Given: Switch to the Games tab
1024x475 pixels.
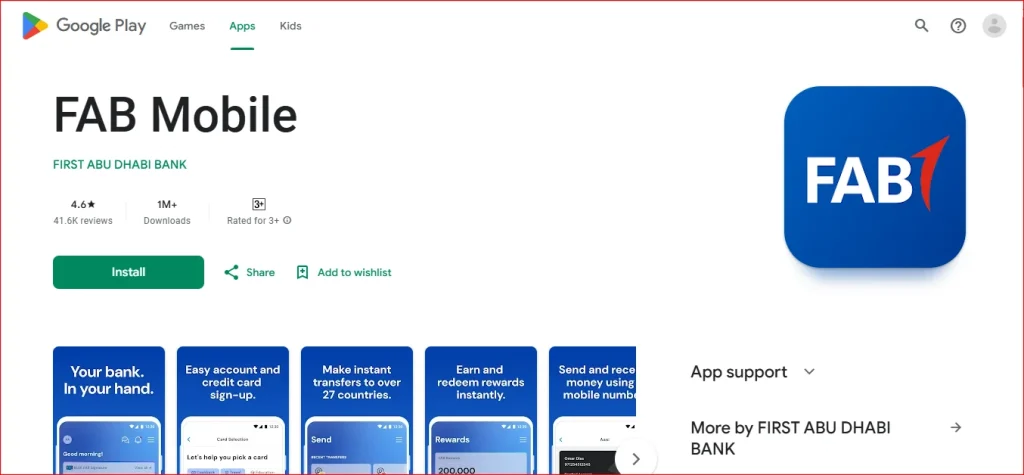Looking at the screenshot, I should point(187,26).
